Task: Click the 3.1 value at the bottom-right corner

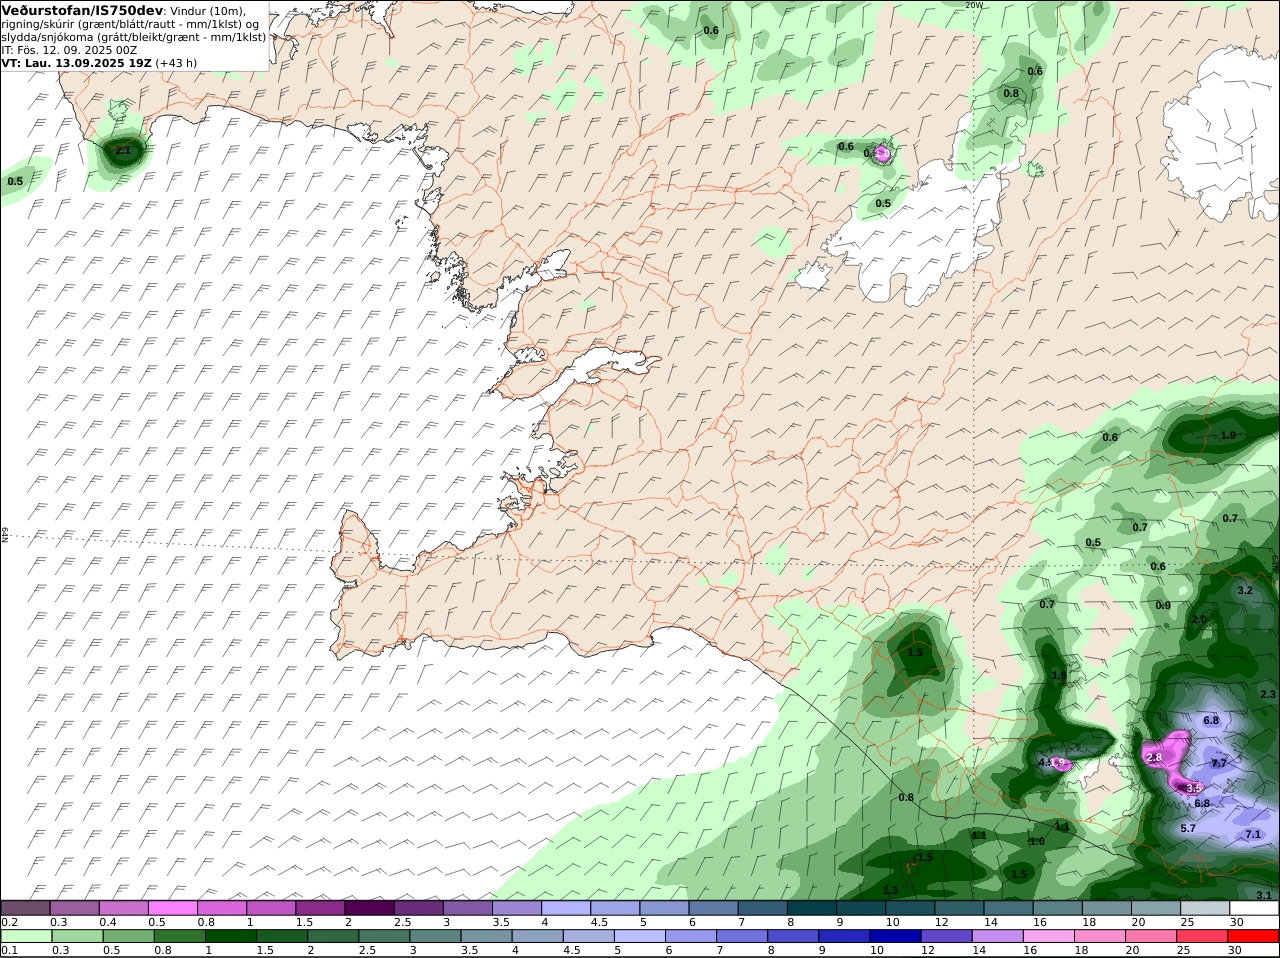Action: pyautogui.click(x=1264, y=895)
